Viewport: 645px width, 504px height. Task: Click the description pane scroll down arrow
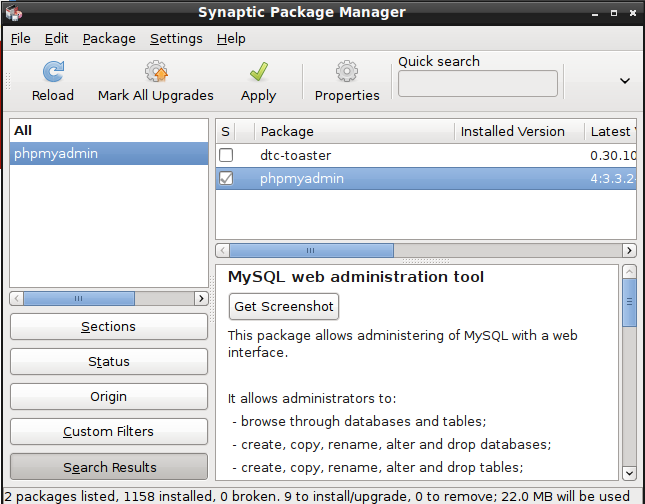[629, 473]
